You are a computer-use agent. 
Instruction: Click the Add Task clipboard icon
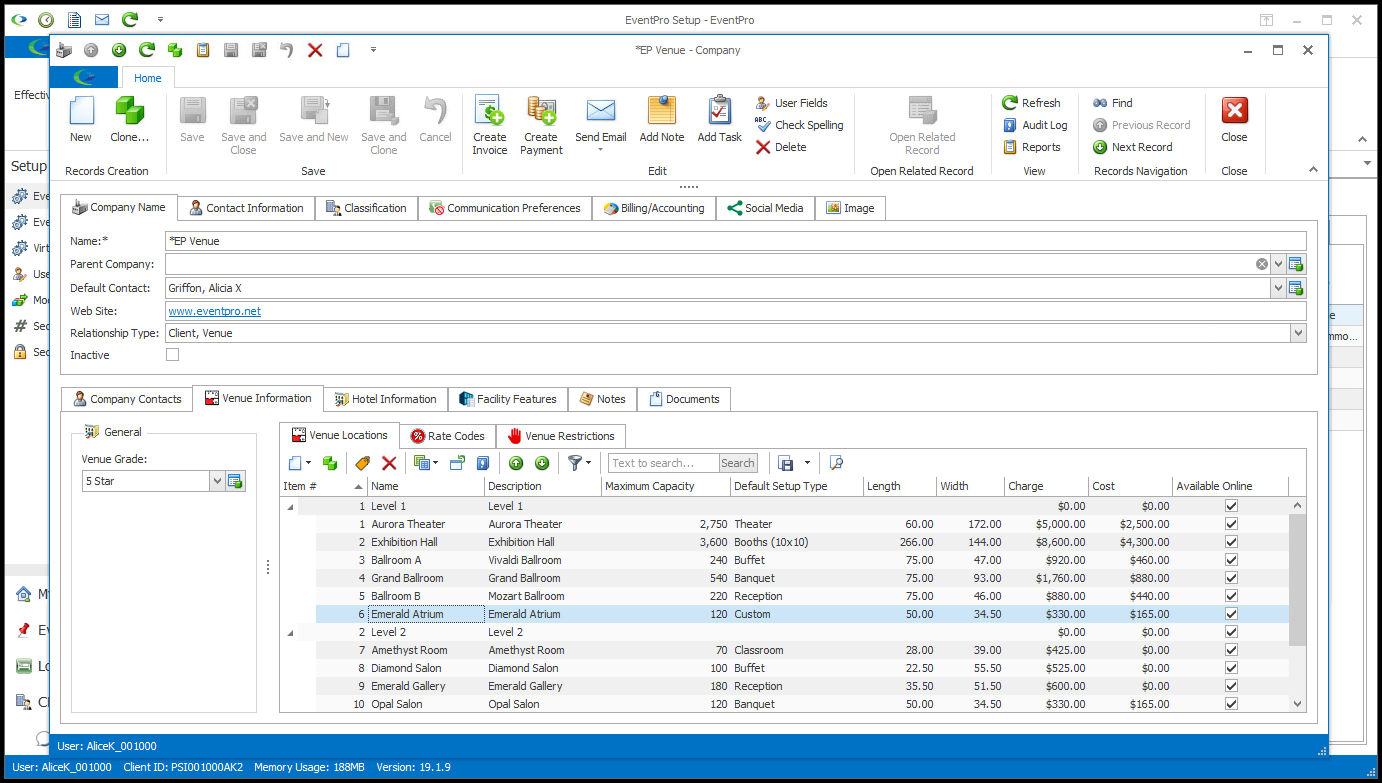point(720,112)
